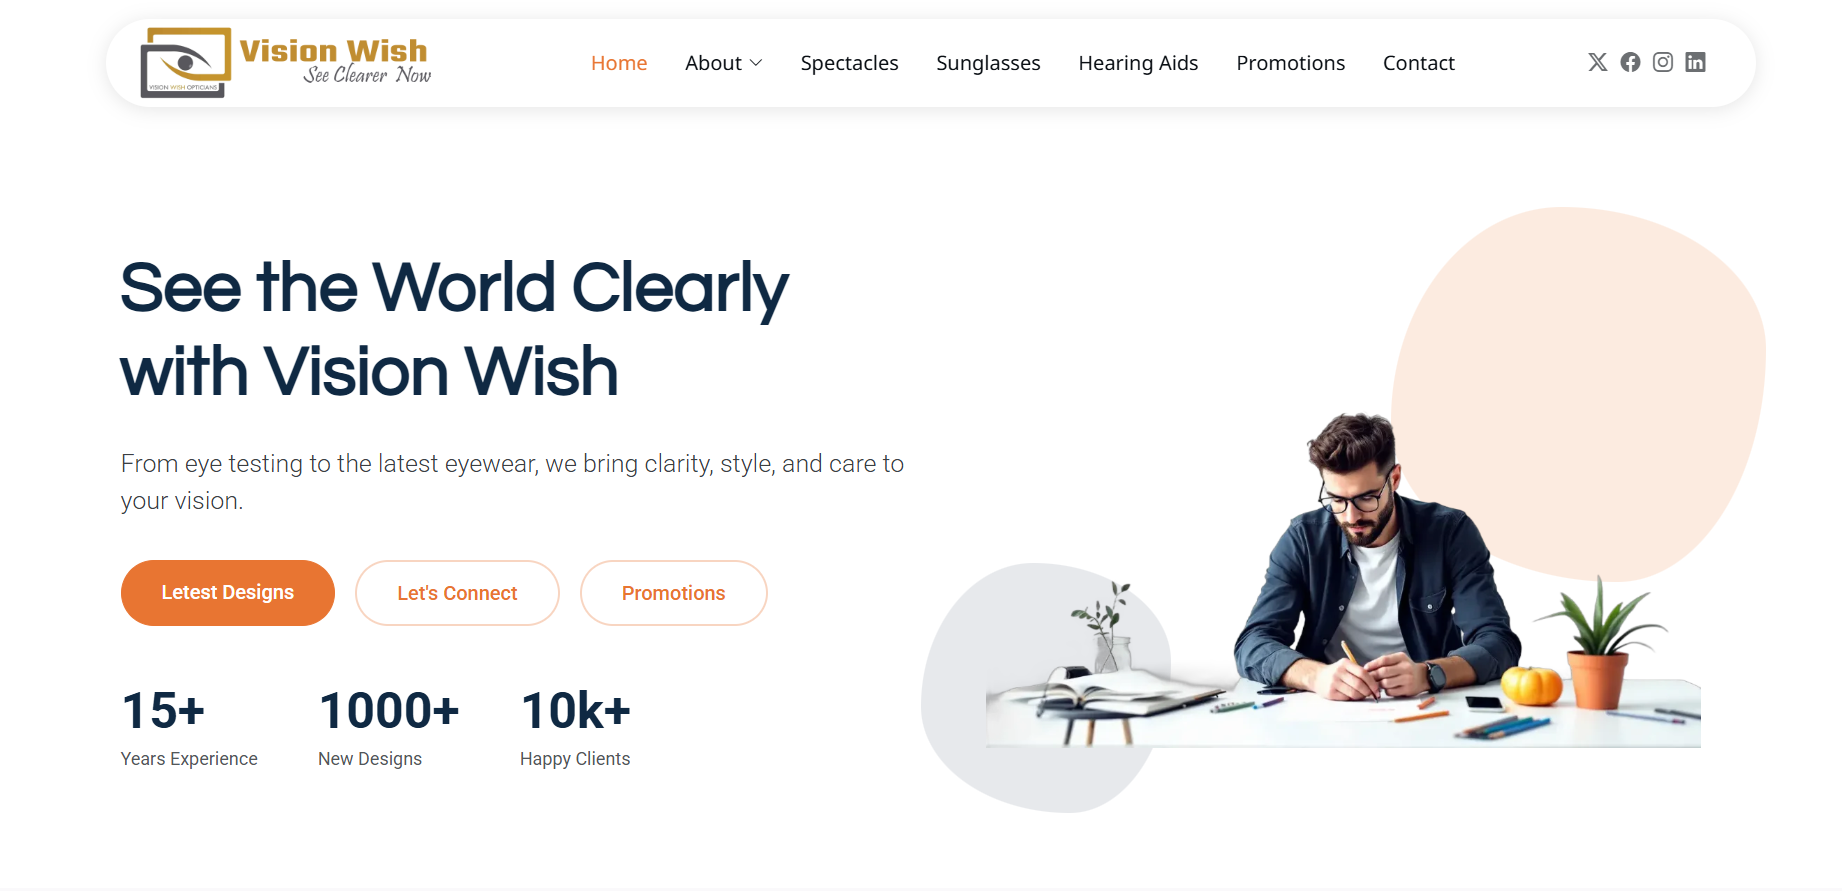Click the 1000+ New Designs stat
1842x891 pixels.
[x=388, y=727]
